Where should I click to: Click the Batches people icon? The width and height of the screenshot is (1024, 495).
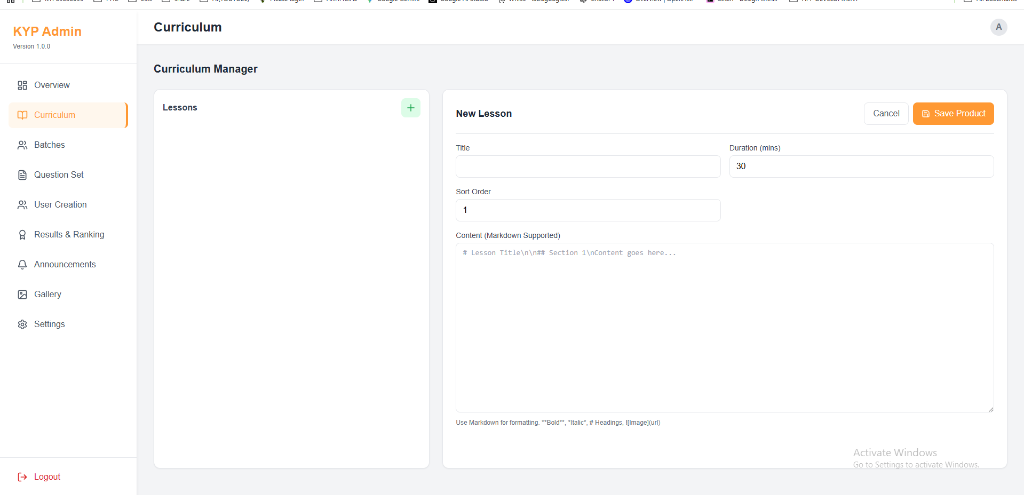22,145
